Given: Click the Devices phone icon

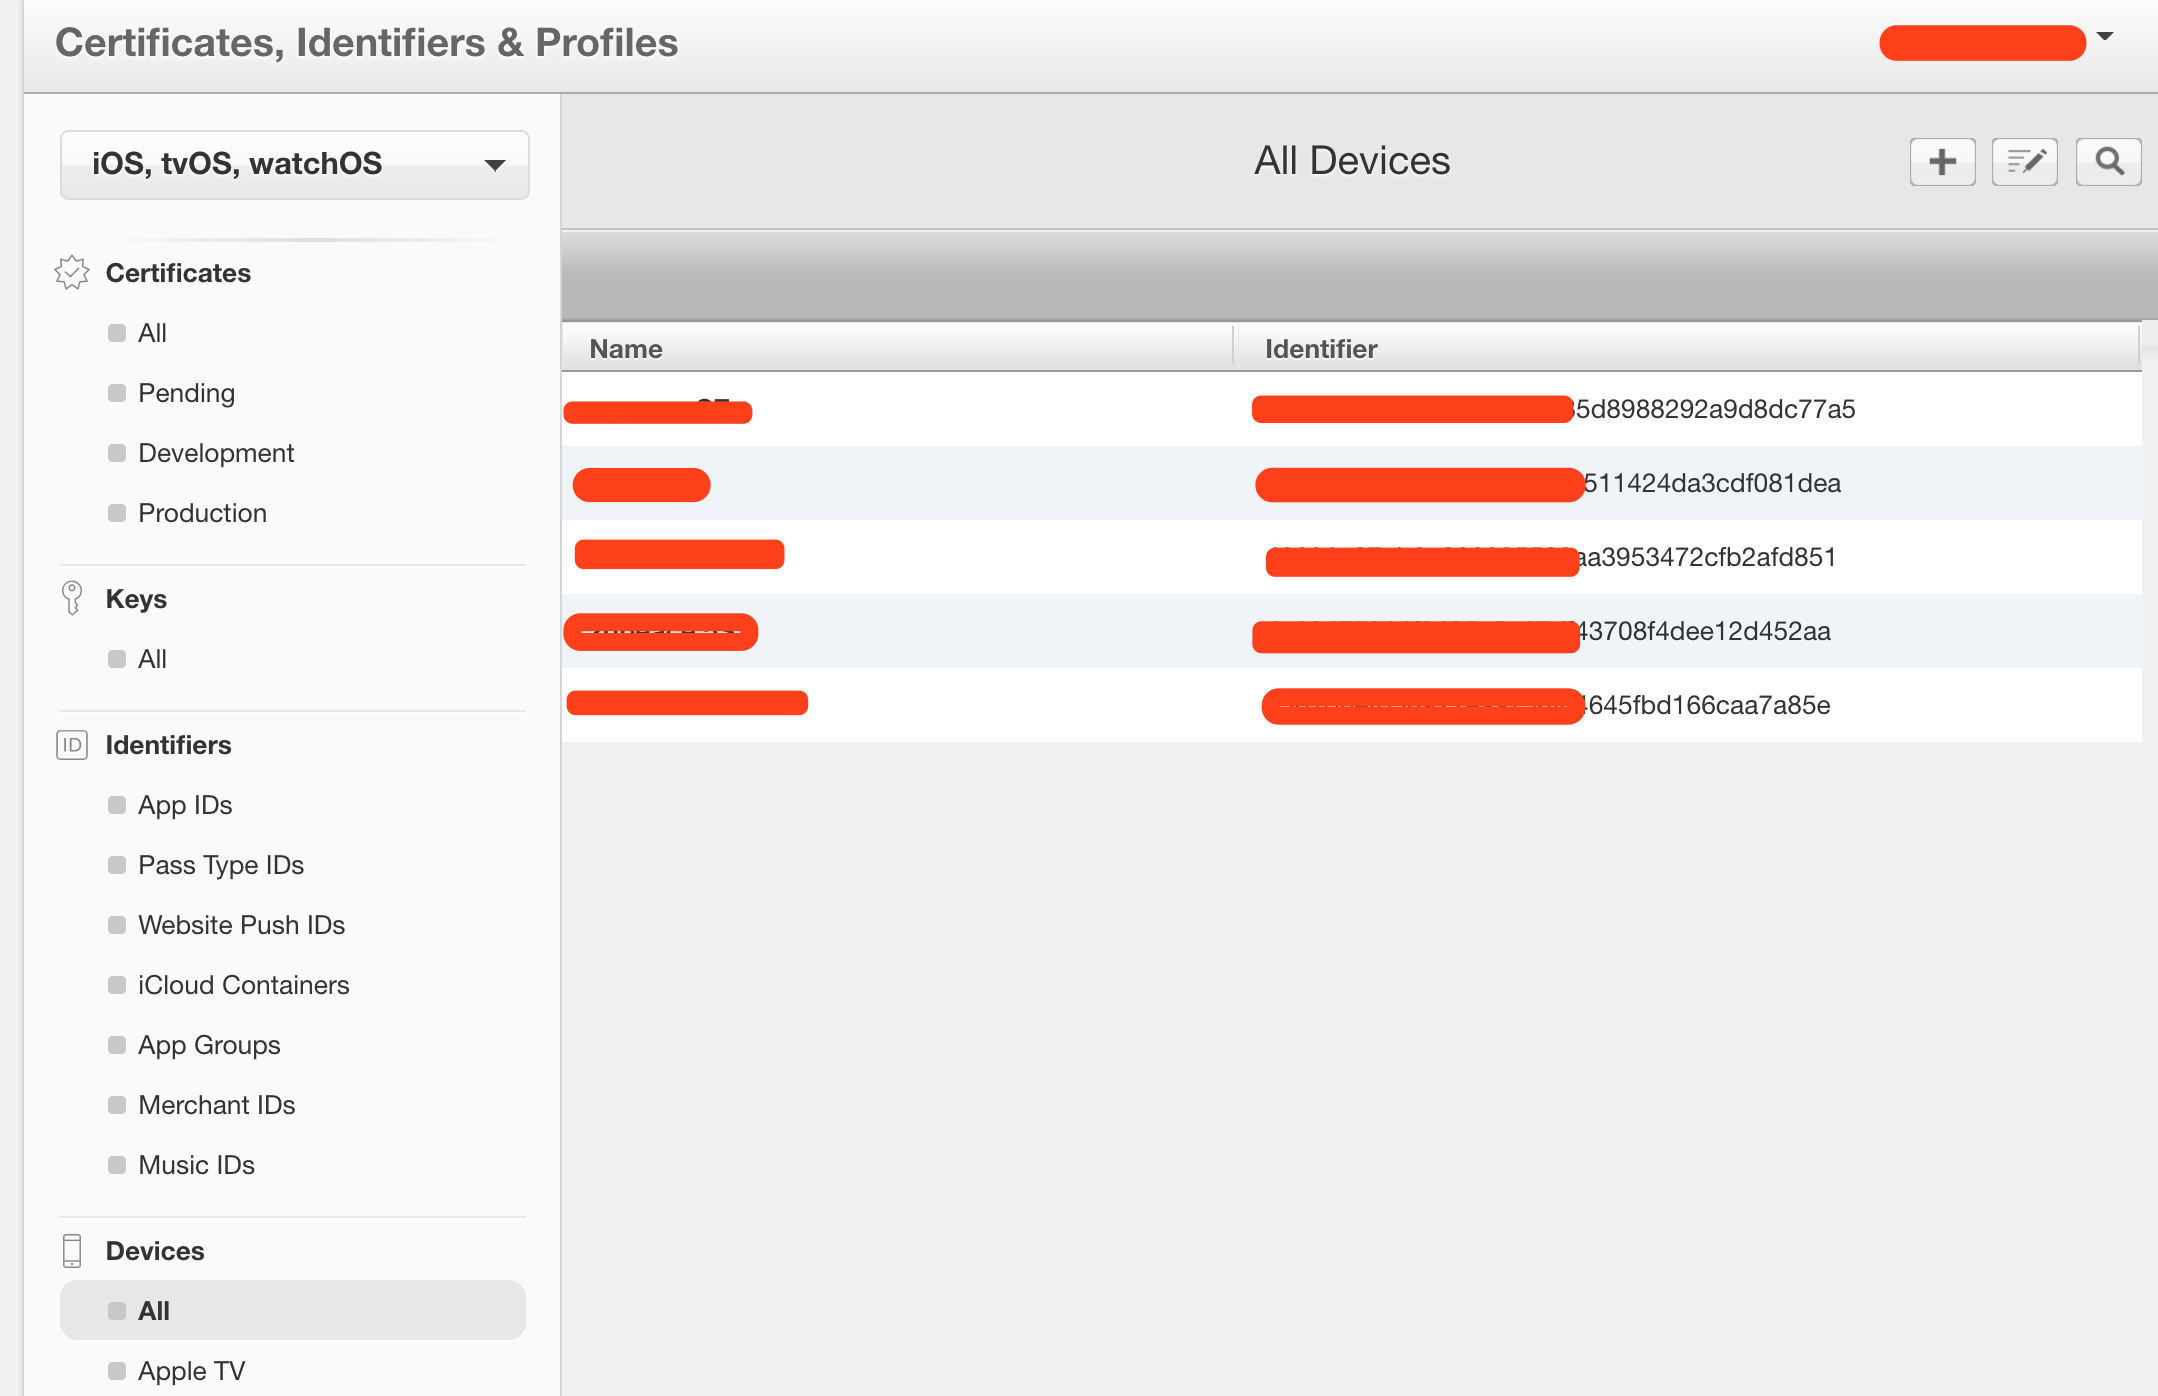Looking at the screenshot, I should point(72,1251).
